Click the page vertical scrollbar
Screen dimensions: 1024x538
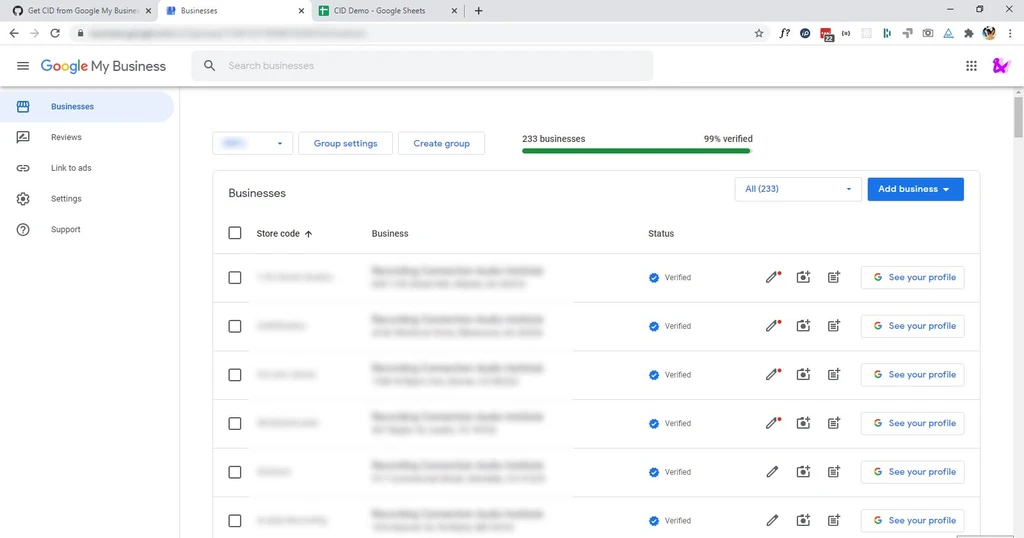(1018, 118)
